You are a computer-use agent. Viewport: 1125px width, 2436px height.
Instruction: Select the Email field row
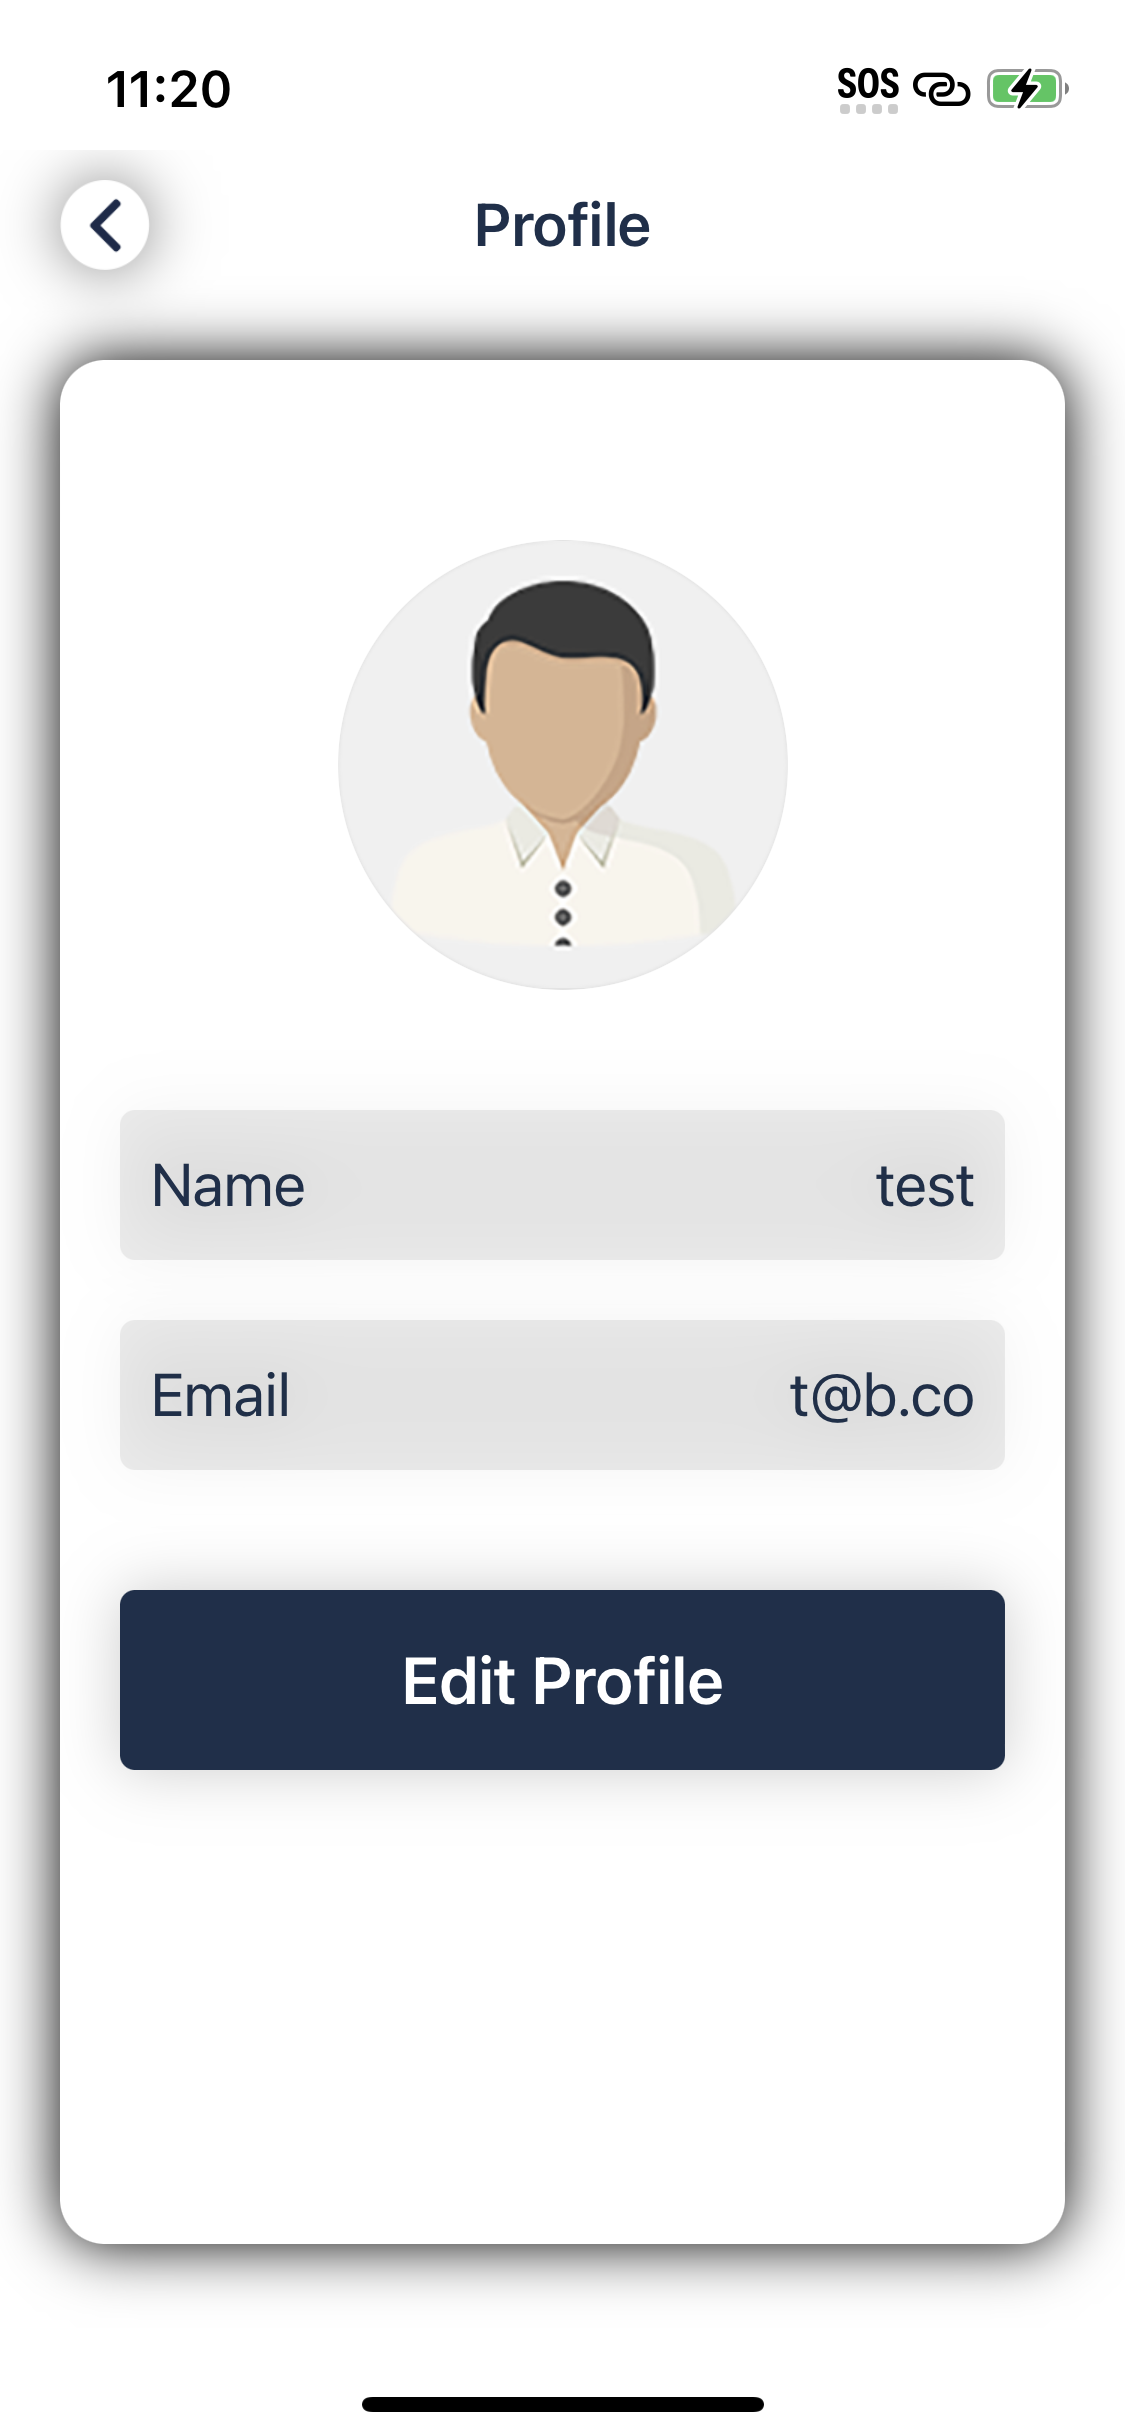pos(562,1395)
